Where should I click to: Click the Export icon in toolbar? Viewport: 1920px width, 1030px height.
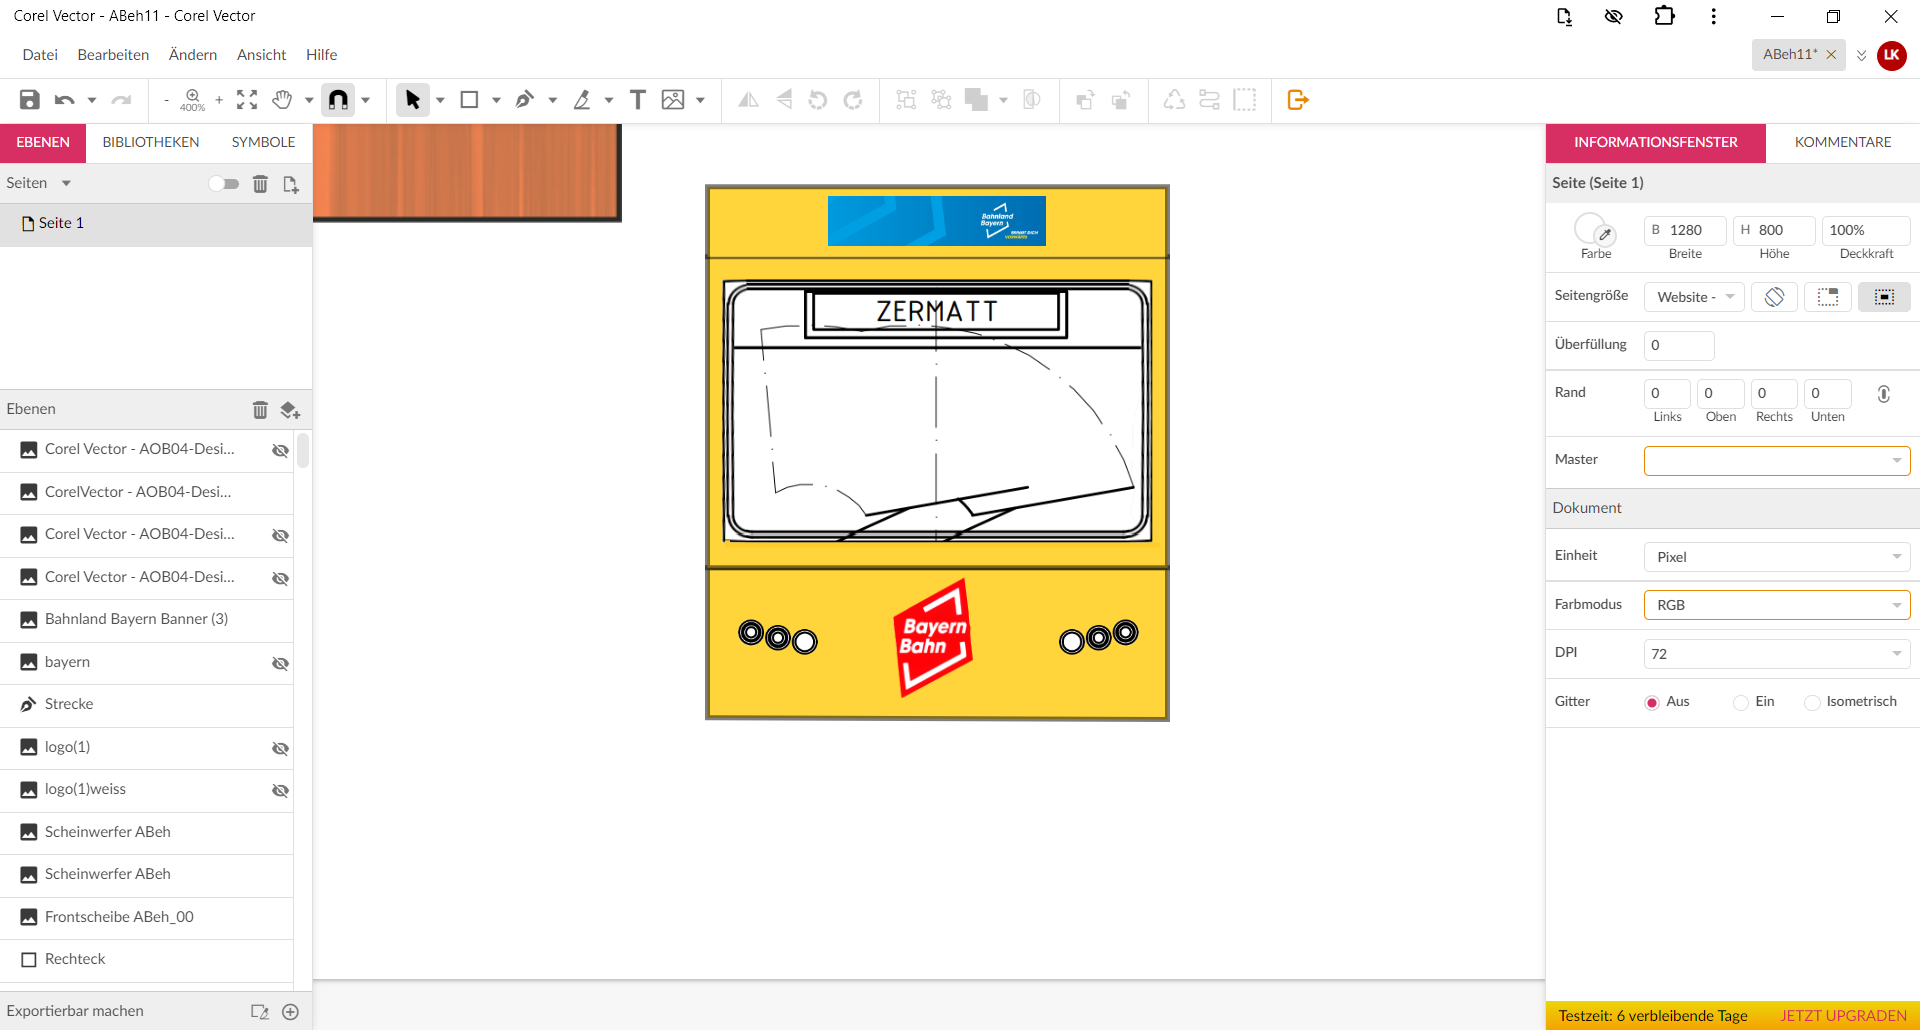[x=1298, y=100]
